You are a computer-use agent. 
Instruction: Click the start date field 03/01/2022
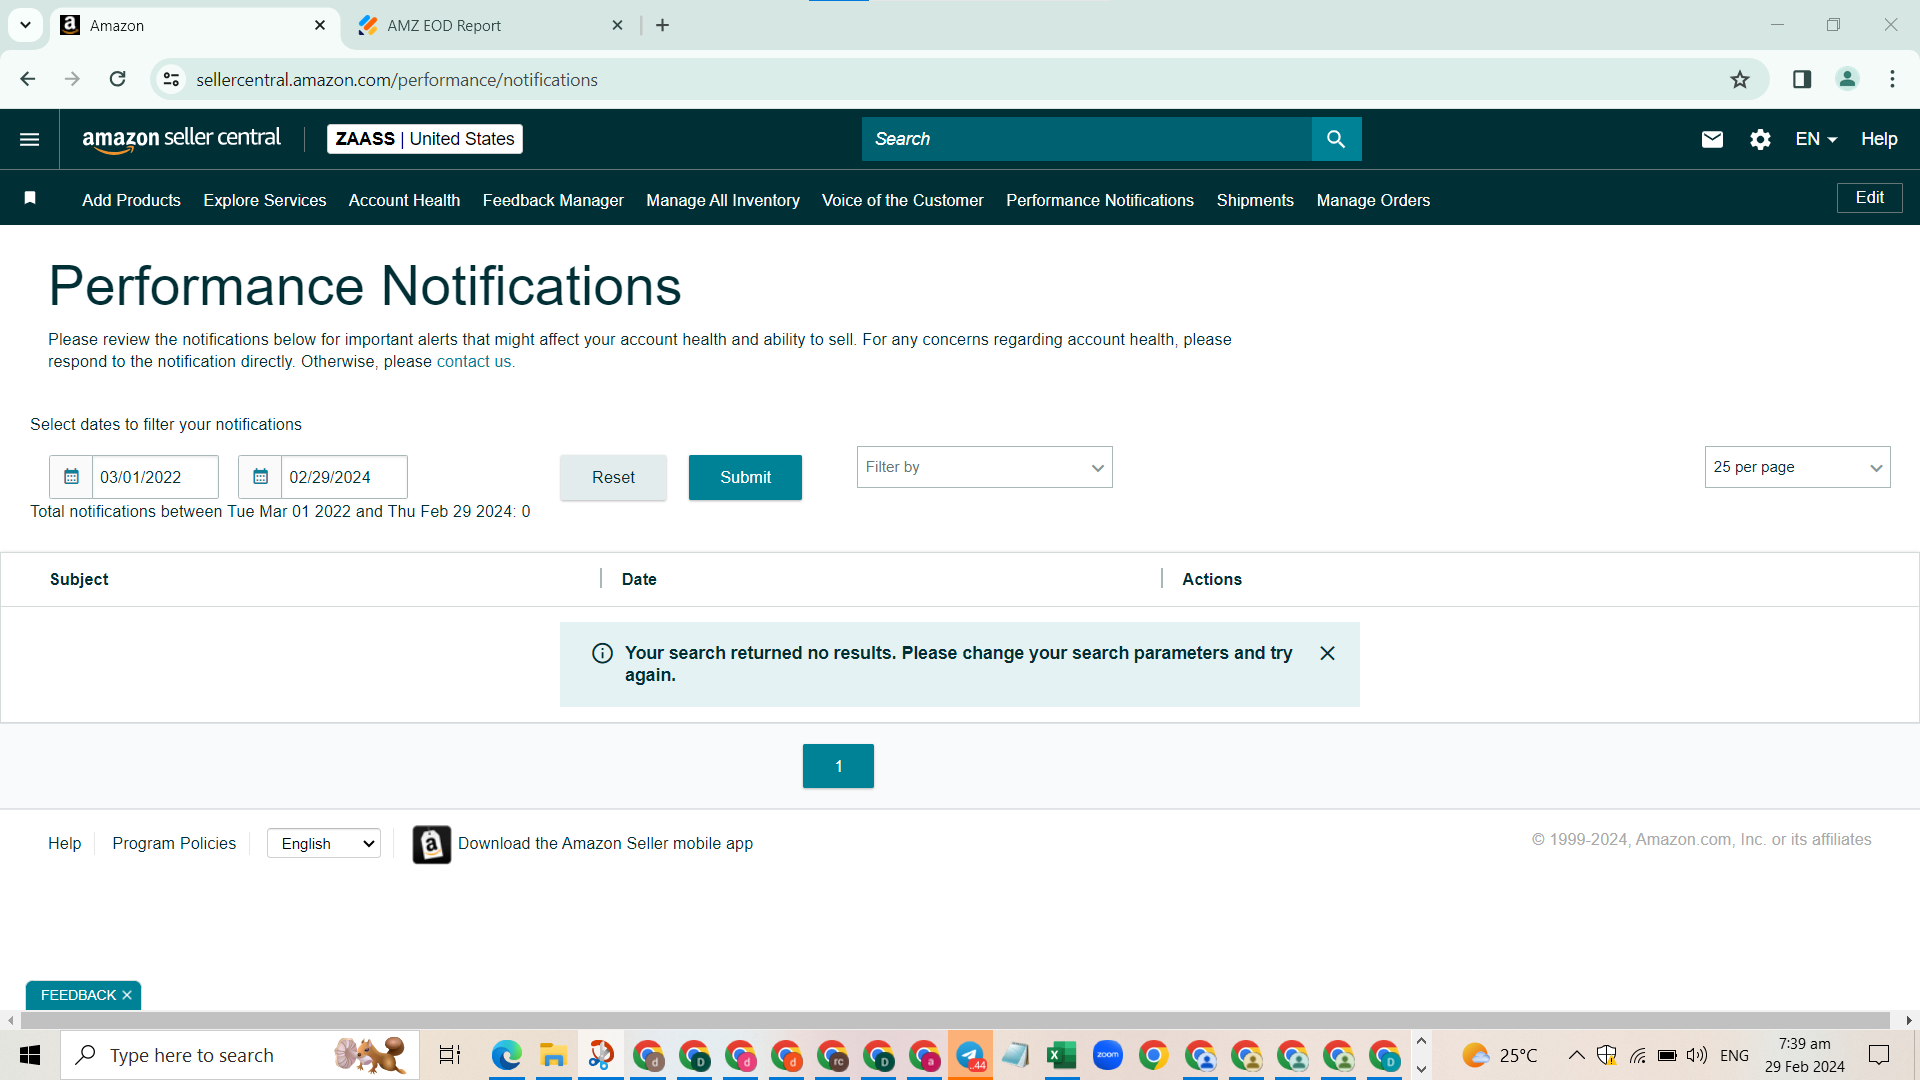[155, 477]
